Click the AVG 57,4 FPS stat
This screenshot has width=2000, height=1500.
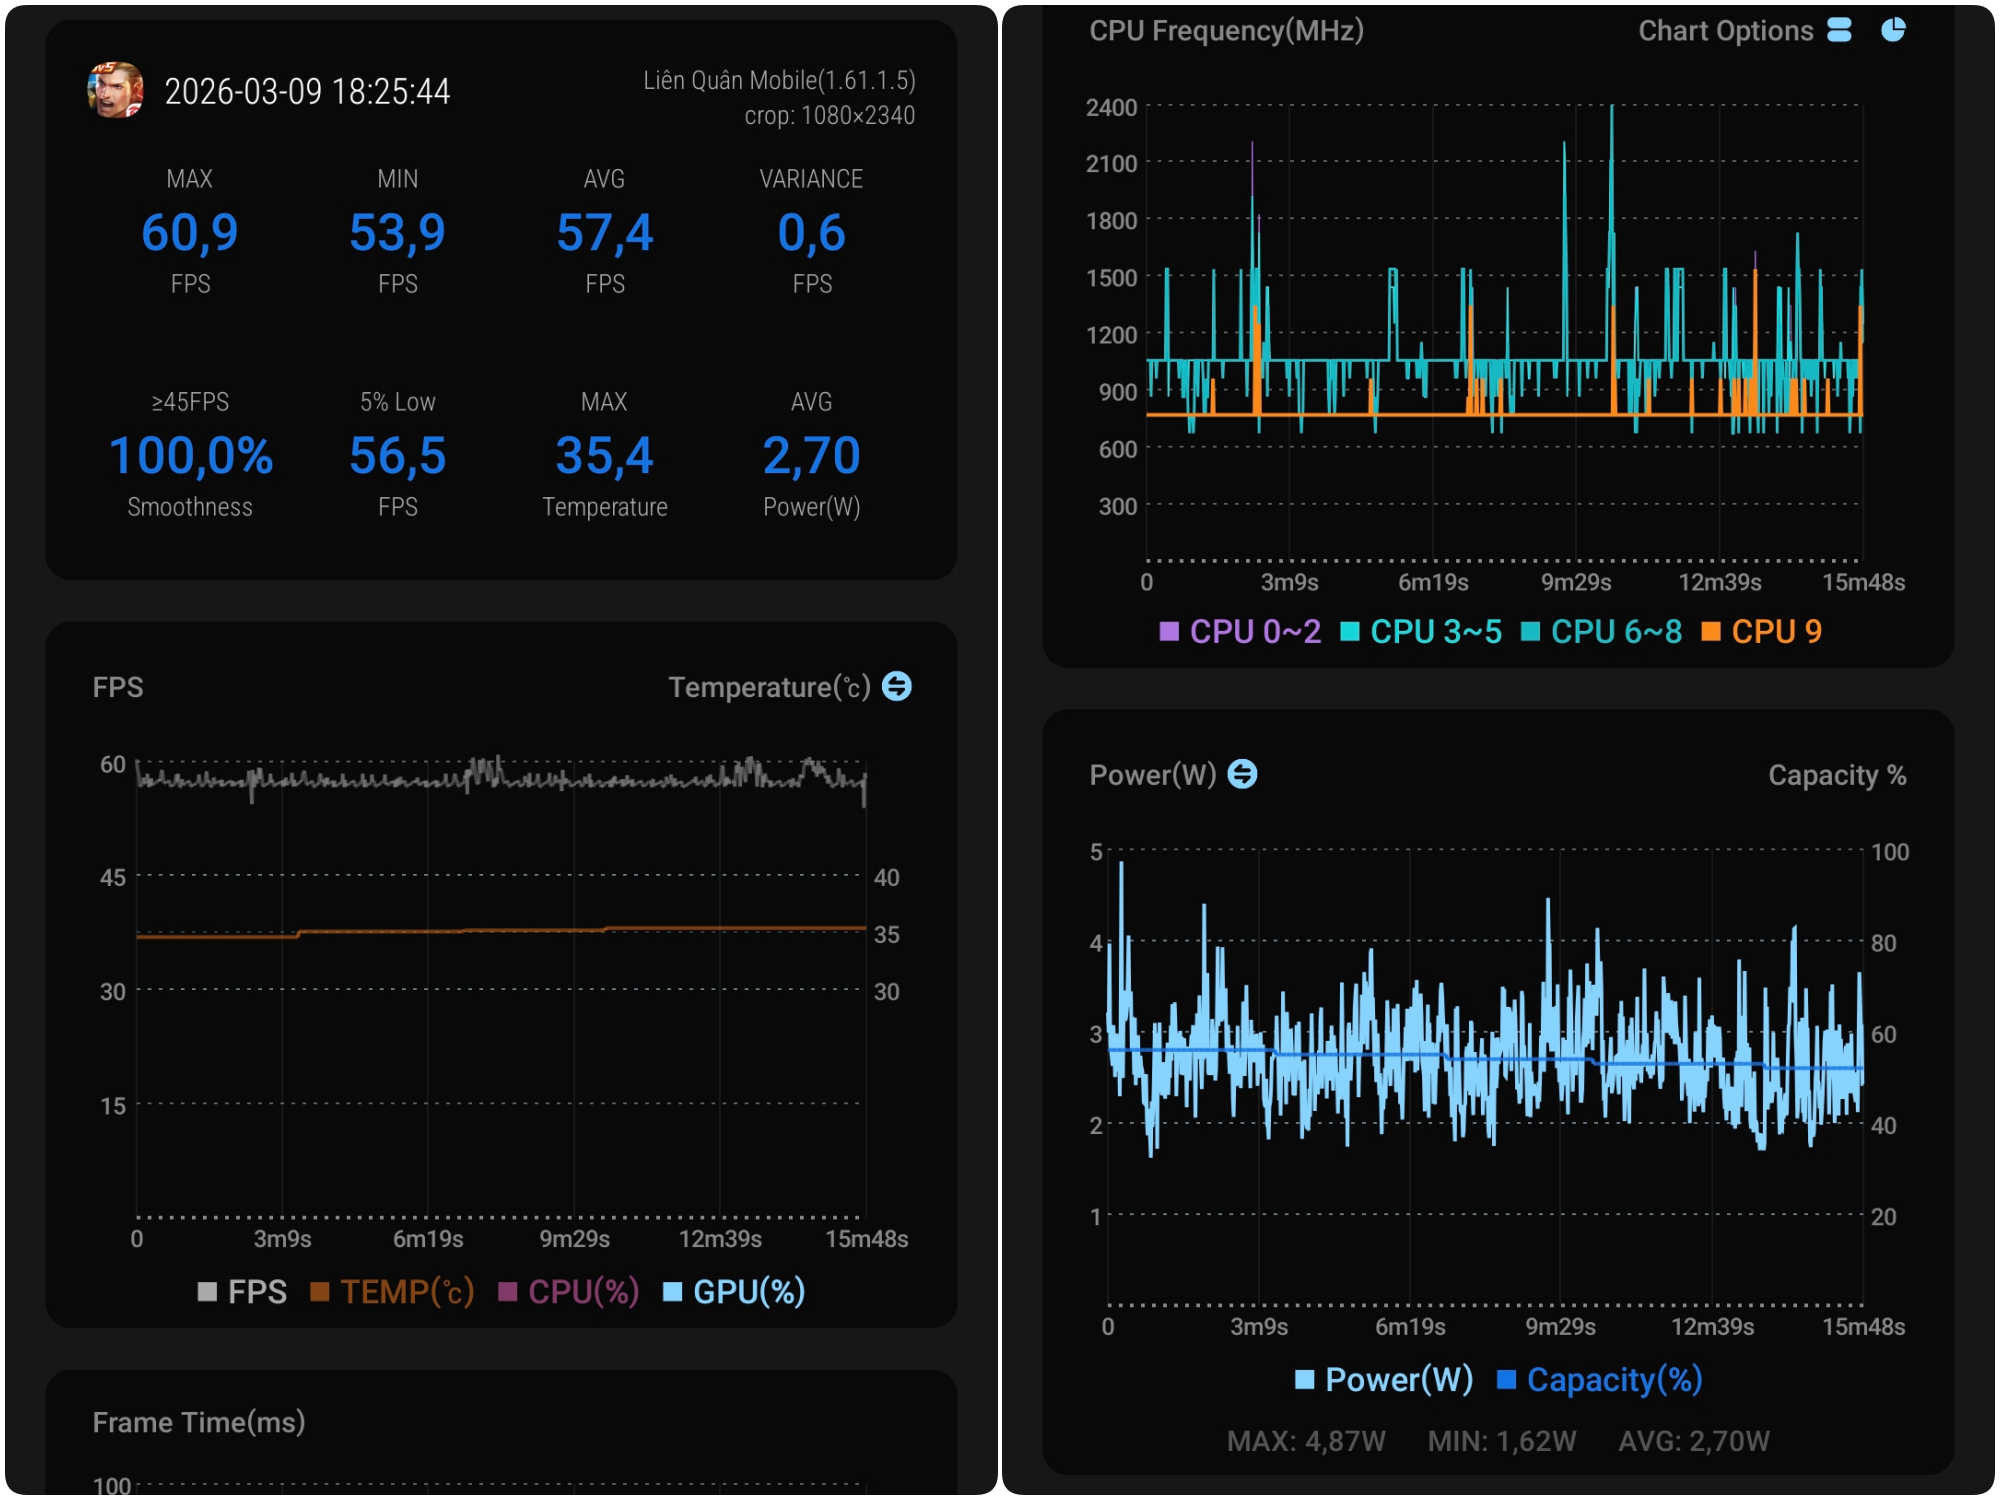coord(604,232)
